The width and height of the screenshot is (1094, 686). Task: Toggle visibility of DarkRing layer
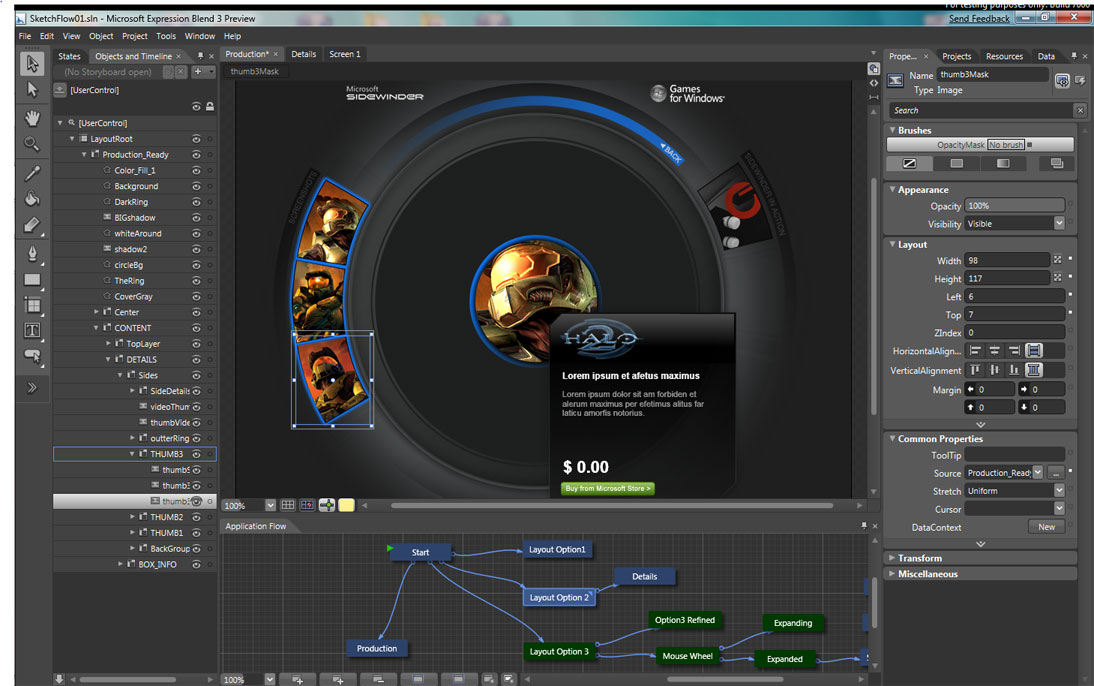[x=196, y=202]
